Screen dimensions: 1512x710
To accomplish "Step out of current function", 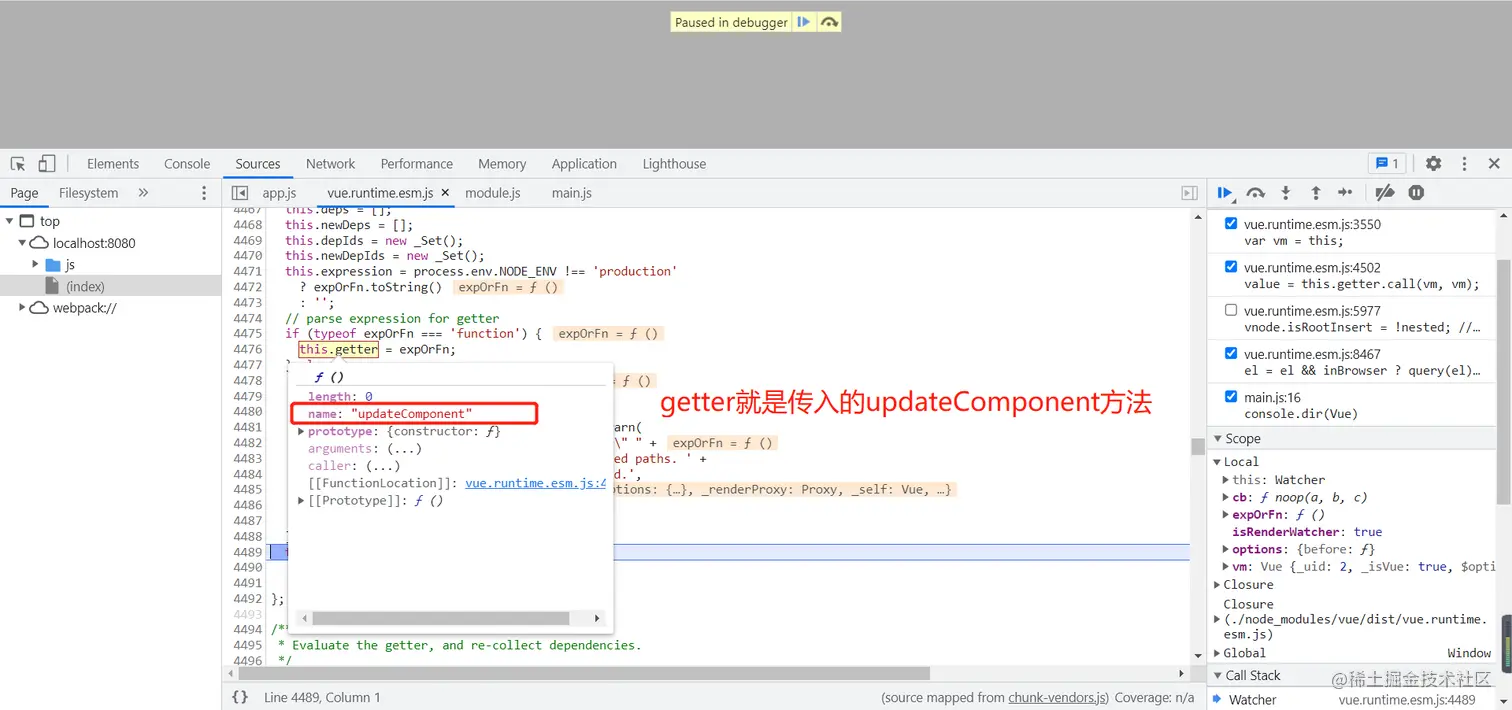I will pyautogui.click(x=1316, y=193).
